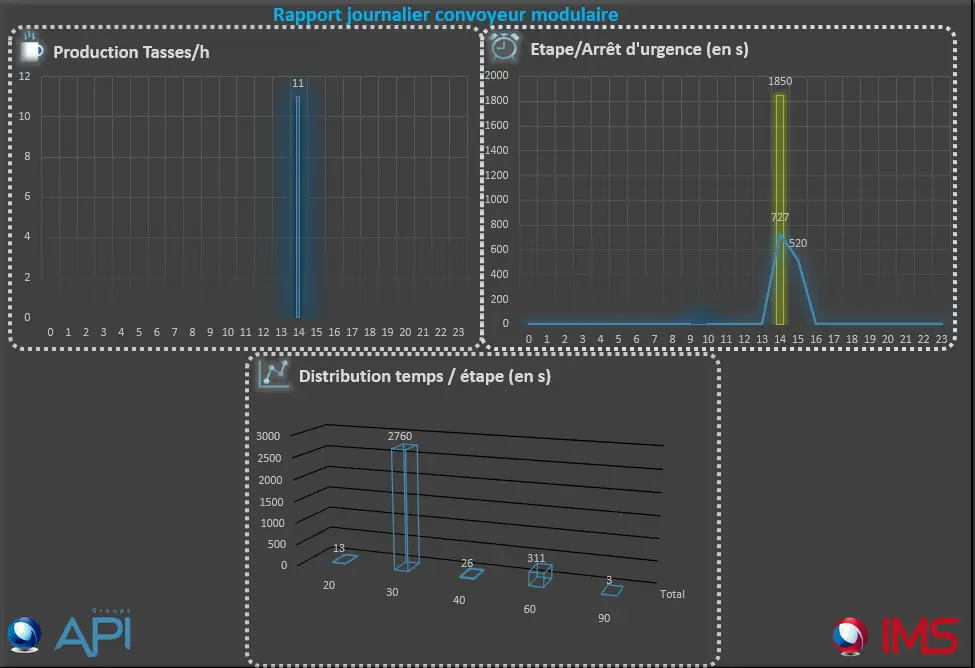Click the flat 3D bar labeled 13
Viewport: 975px width, 668px height.
pos(345,559)
